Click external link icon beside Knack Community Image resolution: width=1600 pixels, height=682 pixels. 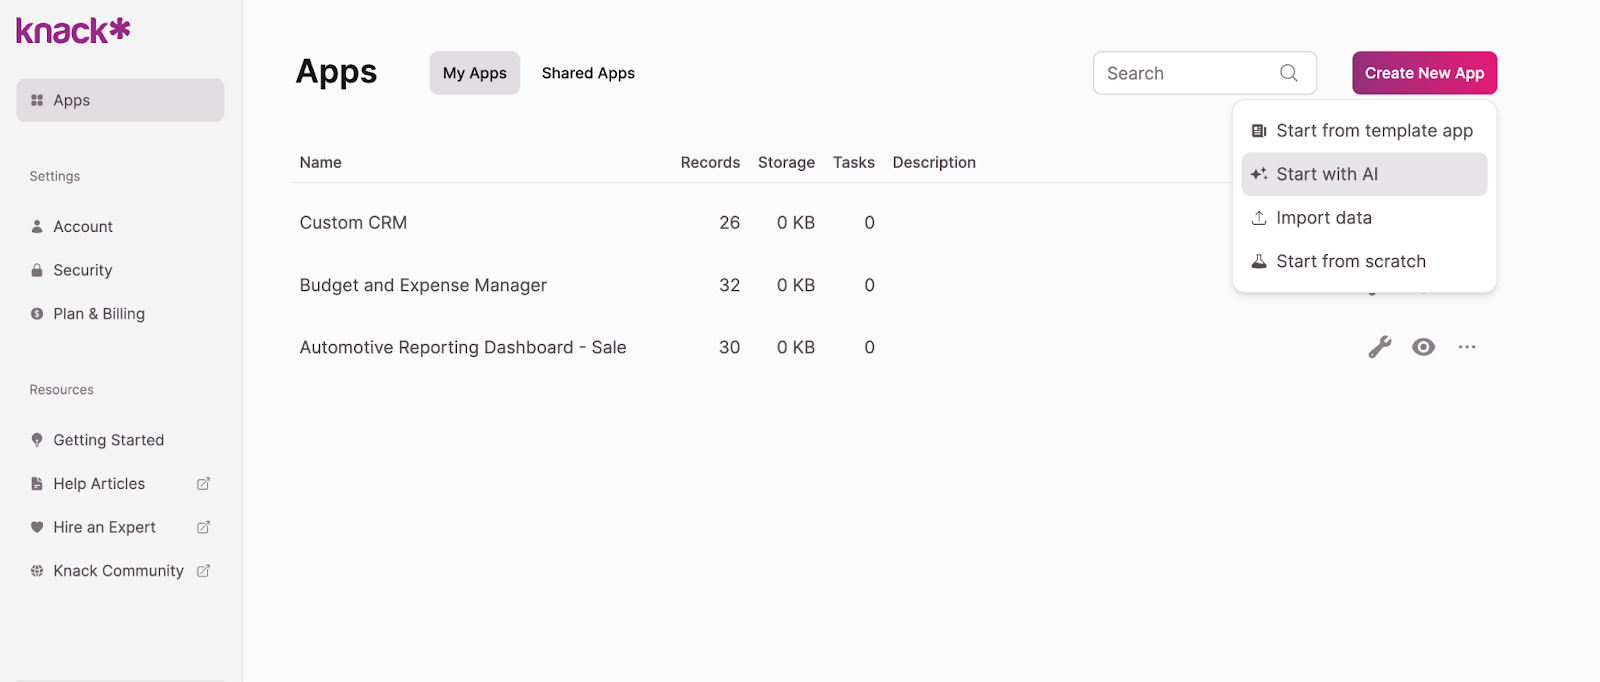tap(203, 571)
